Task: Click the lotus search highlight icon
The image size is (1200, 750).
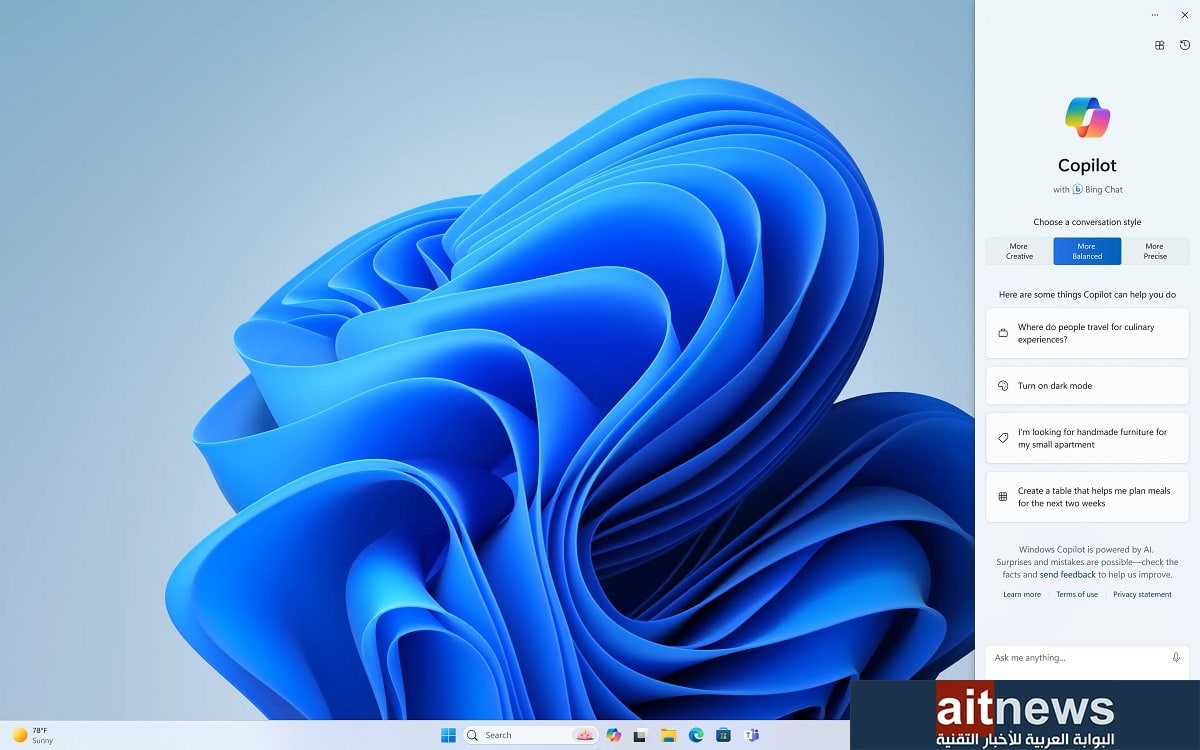Action: pos(583,735)
